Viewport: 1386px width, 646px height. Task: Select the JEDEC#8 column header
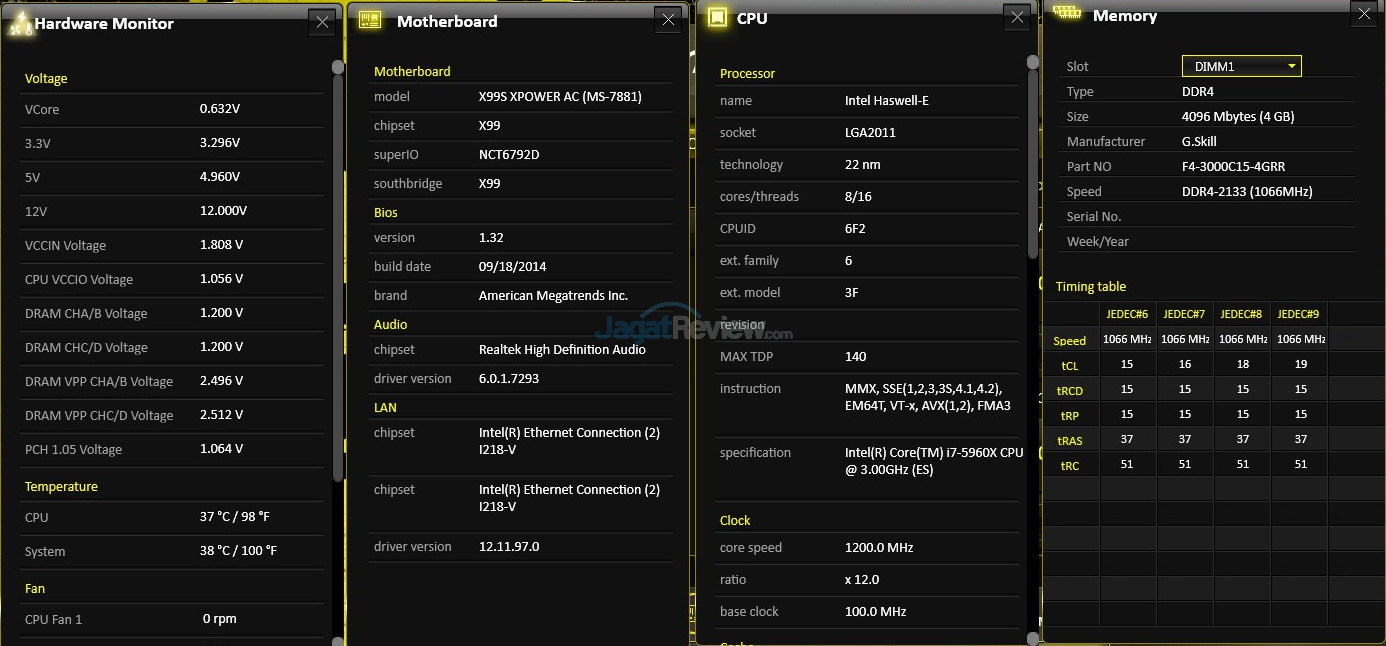click(x=1241, y=313)
